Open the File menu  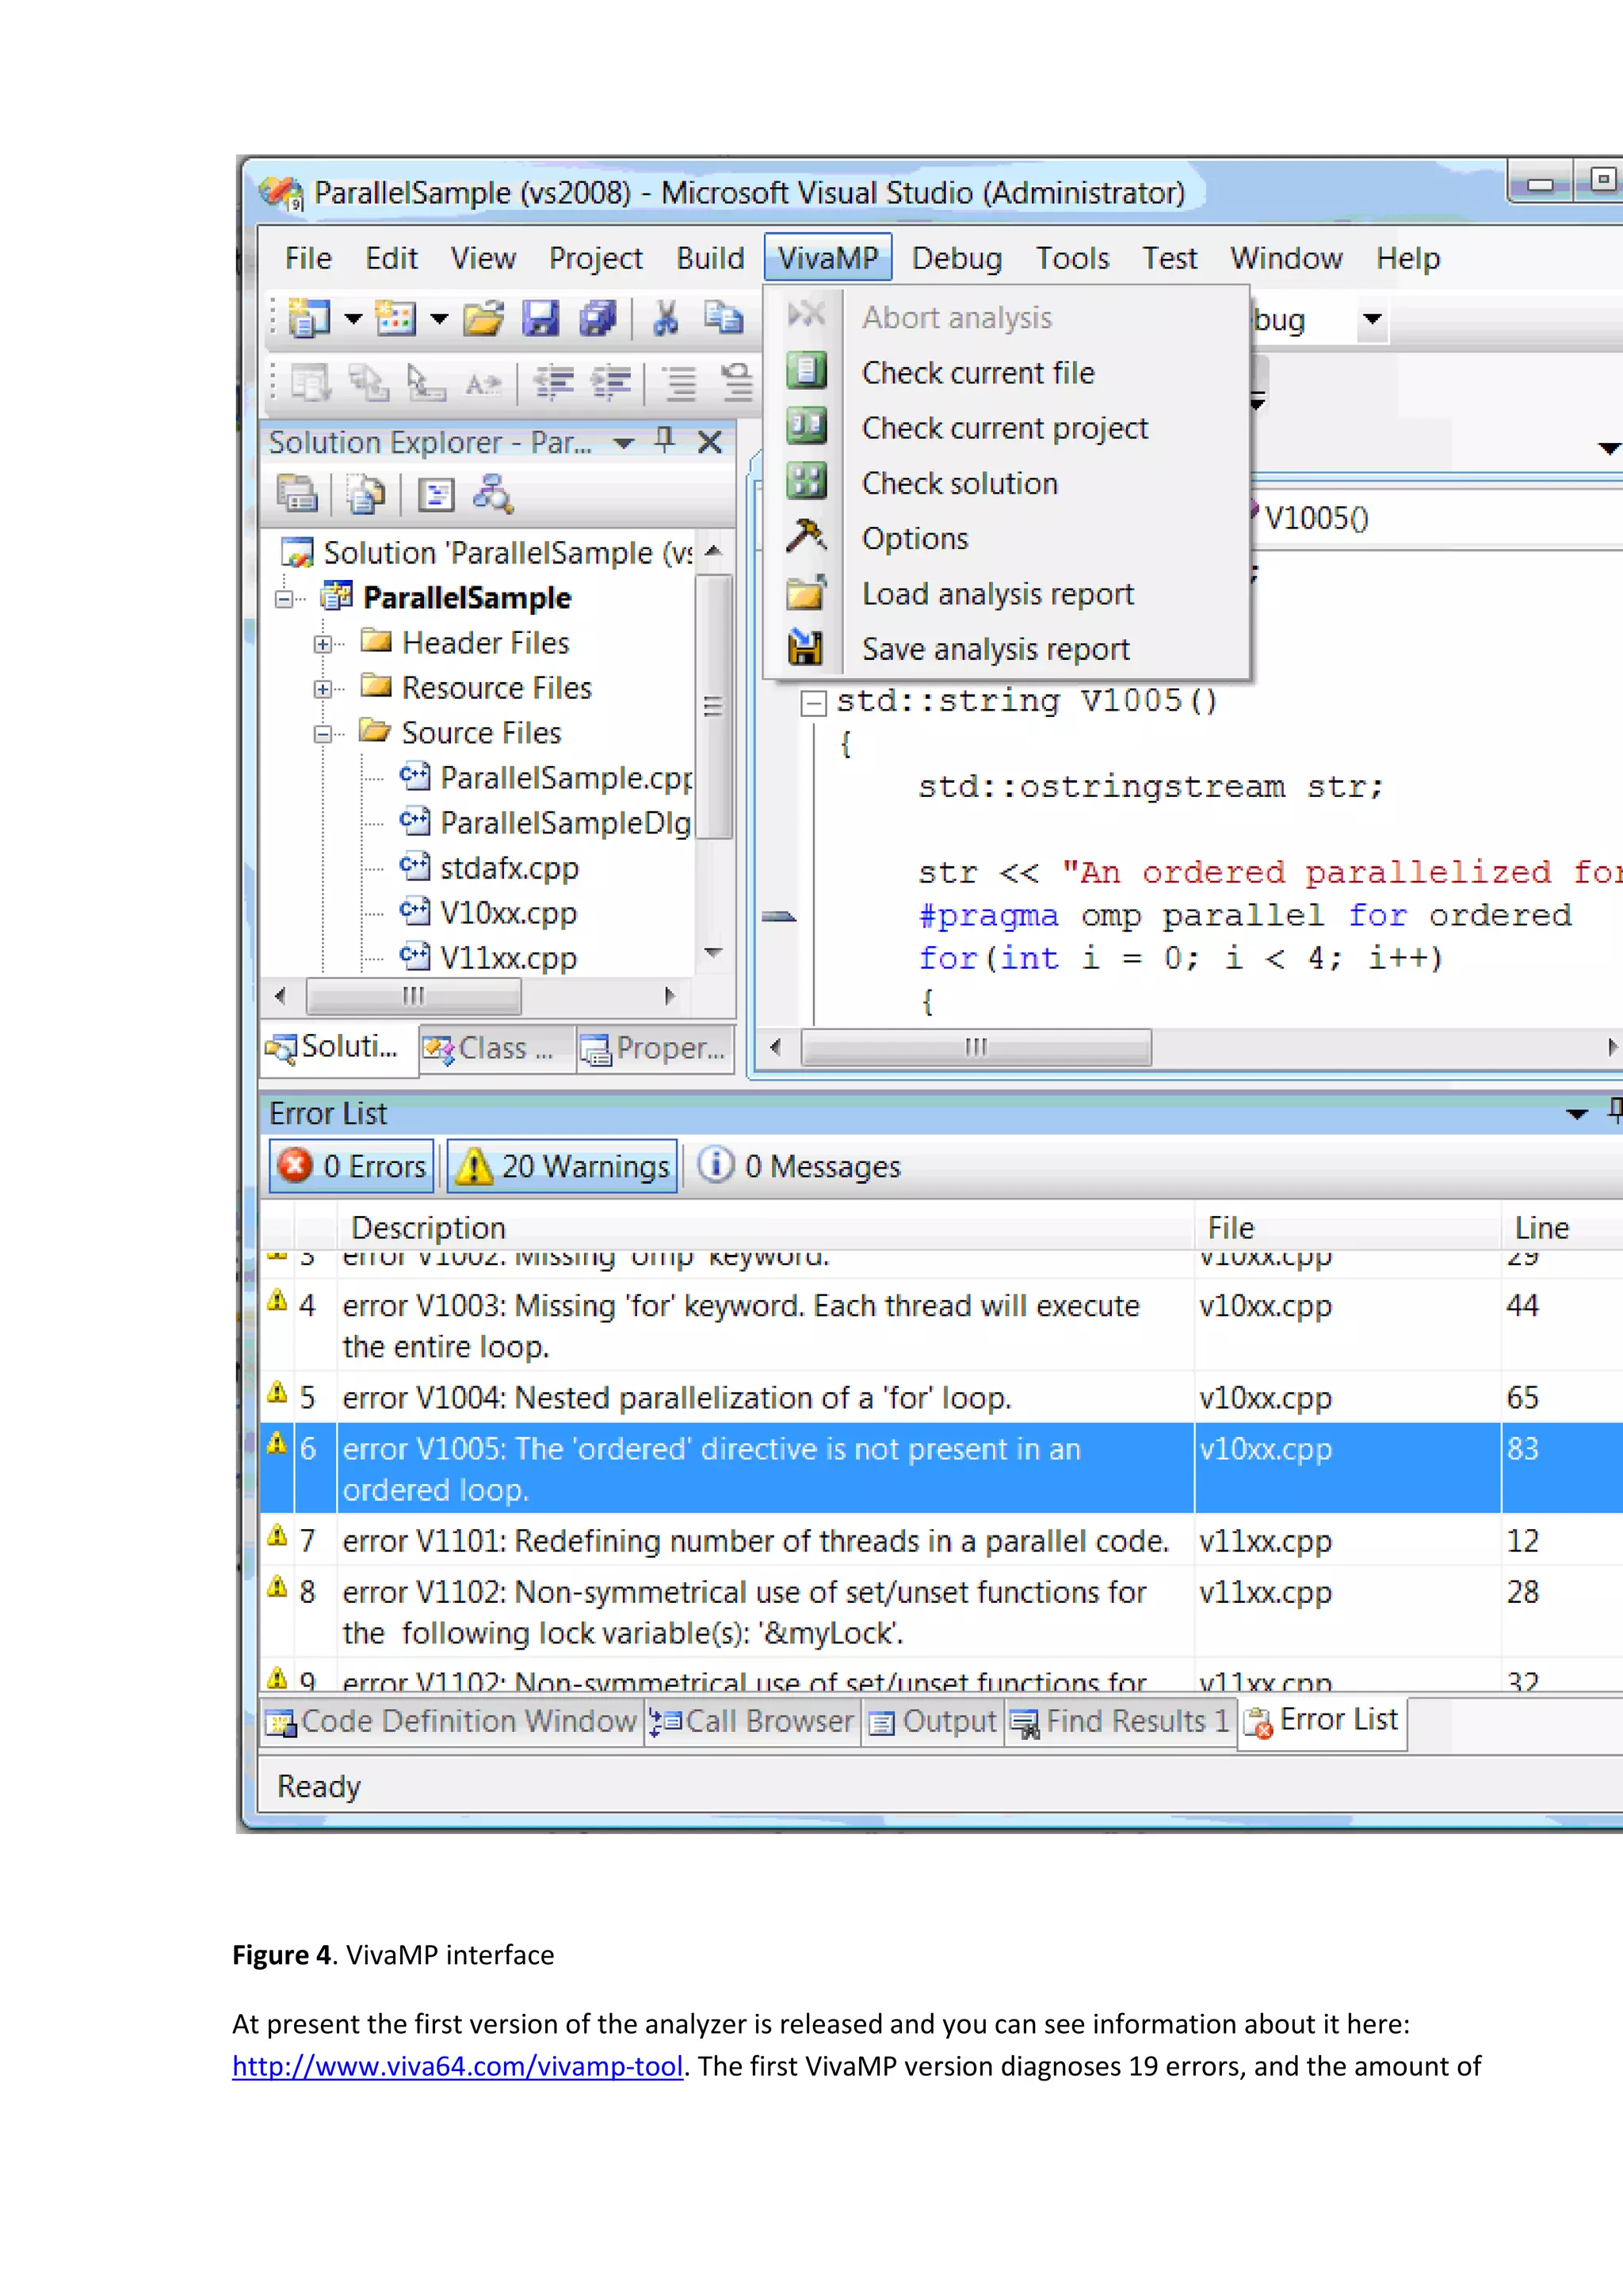(308, 258)
